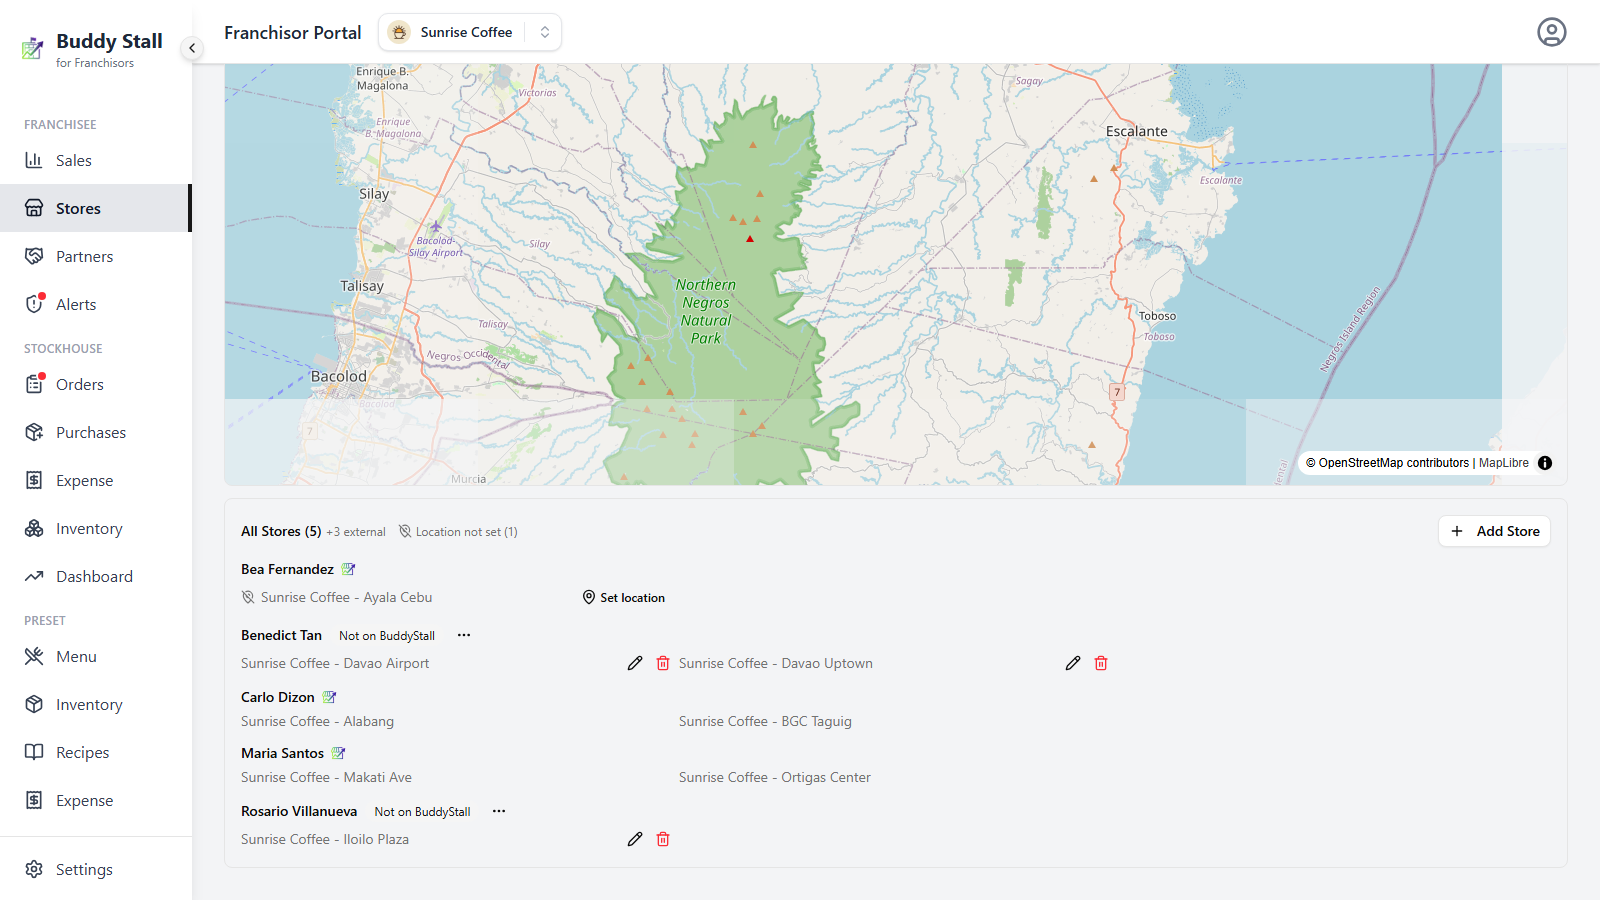Delete Sunrise Coffee - Davao Uptown store
The width and height of the screenshot is (1600, 900).
click(x=1101, y=663)
